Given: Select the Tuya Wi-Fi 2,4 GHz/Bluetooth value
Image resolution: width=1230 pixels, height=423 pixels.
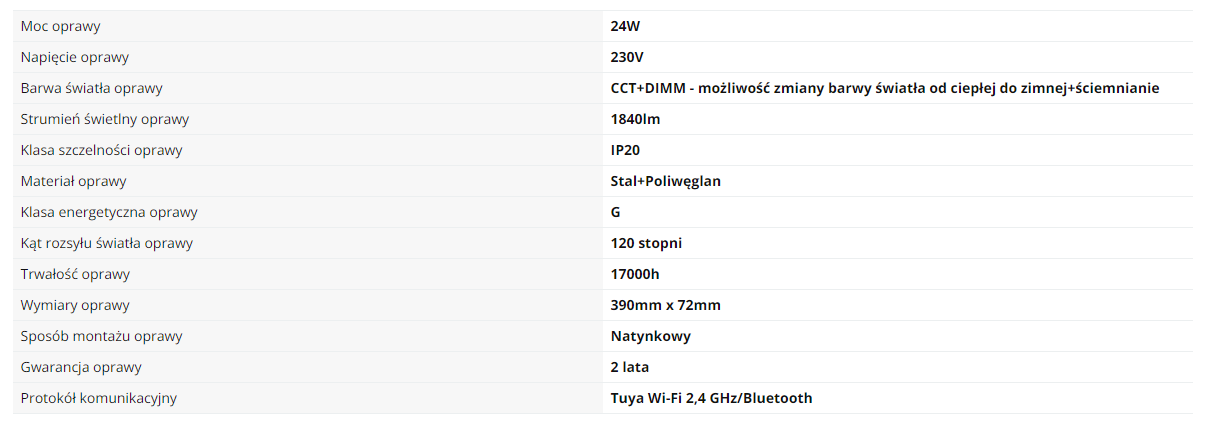Looking at the screenshot, I should coord(711,398).
